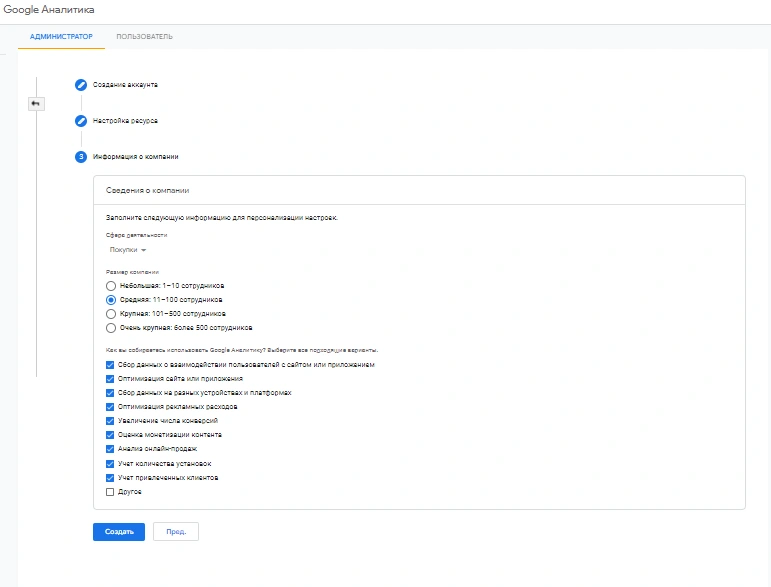Uncheck Анализ онлайн-продаж checkbox
The width and height of the screenshot is (771, 587).
click(x=110, y=450)
